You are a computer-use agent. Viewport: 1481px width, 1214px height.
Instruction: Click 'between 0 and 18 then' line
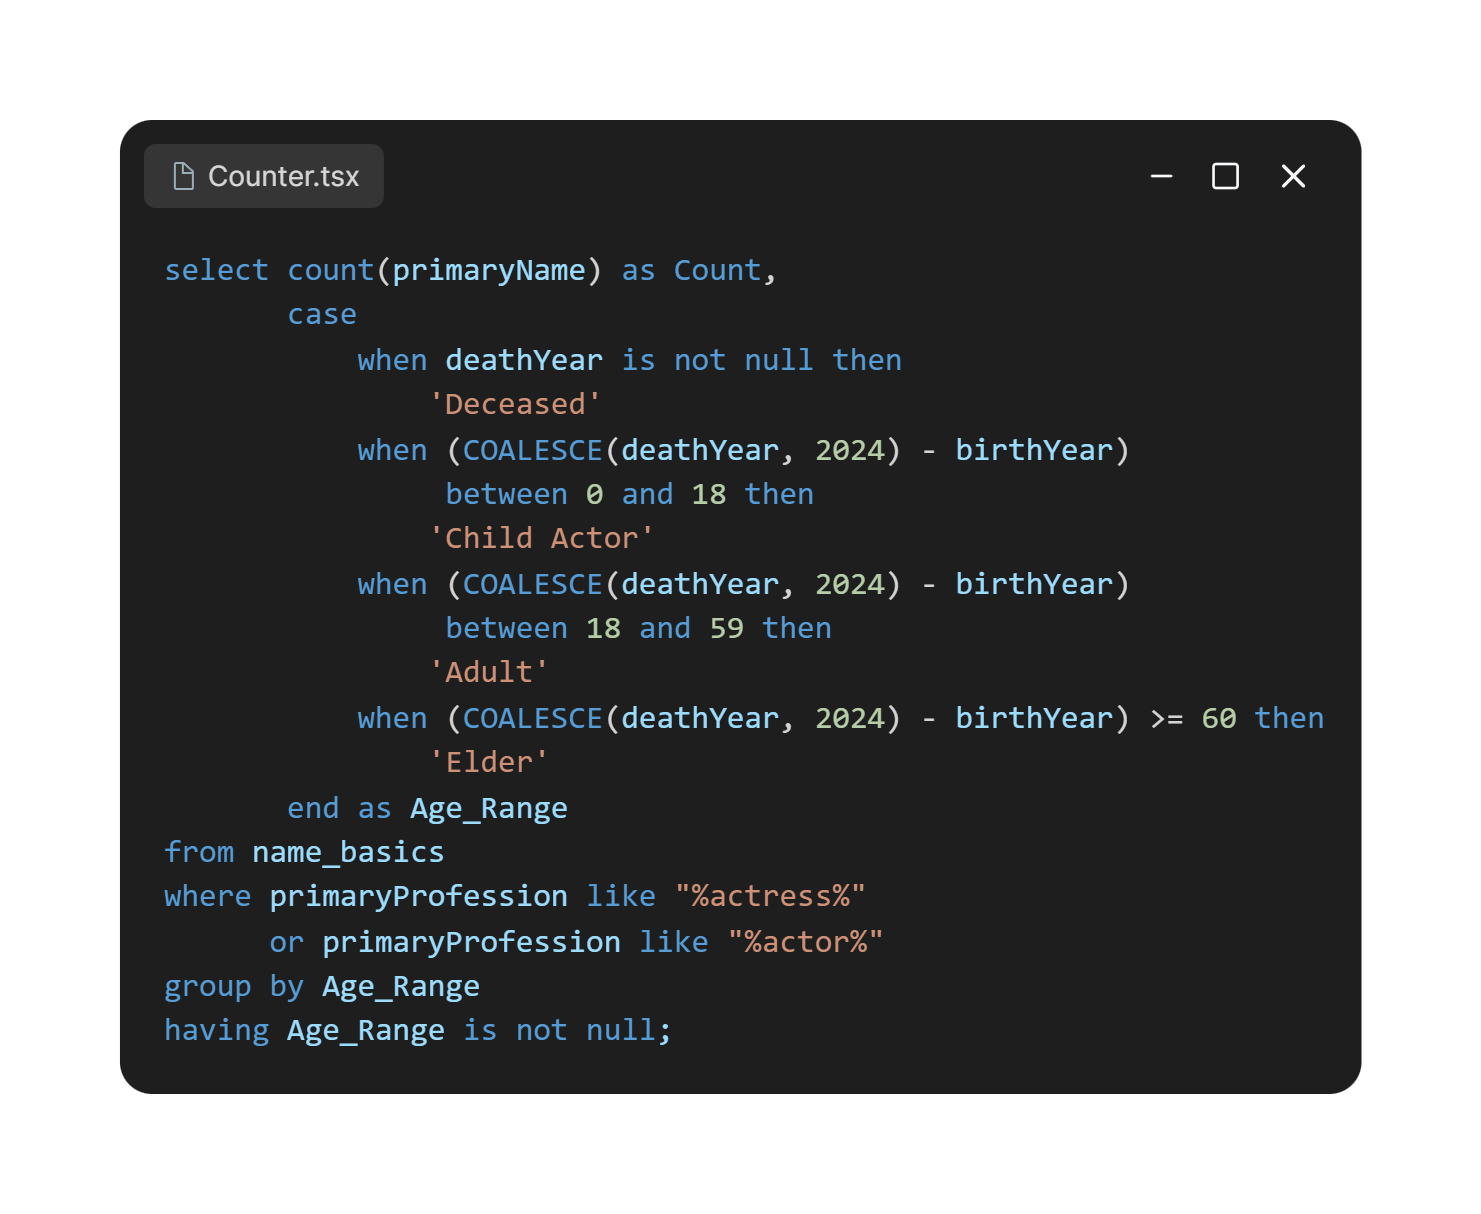click(630, 494)
